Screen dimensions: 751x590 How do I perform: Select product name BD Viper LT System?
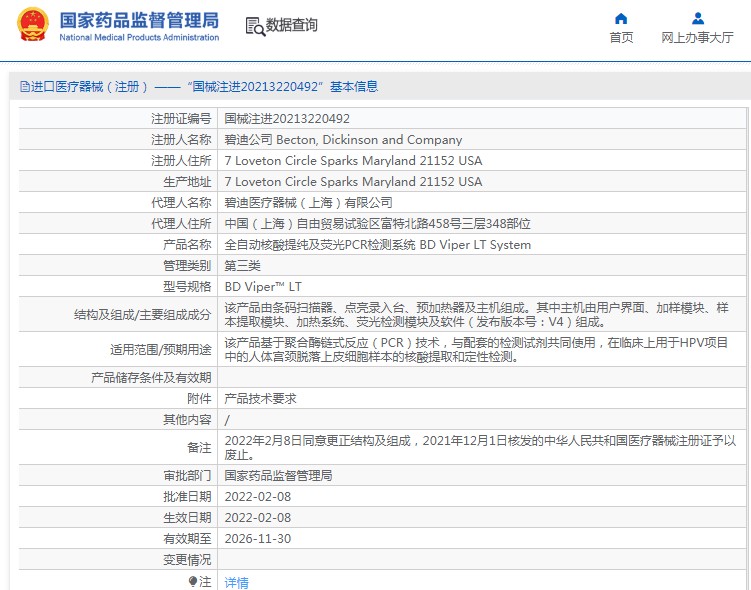click(x=377, y=245)
